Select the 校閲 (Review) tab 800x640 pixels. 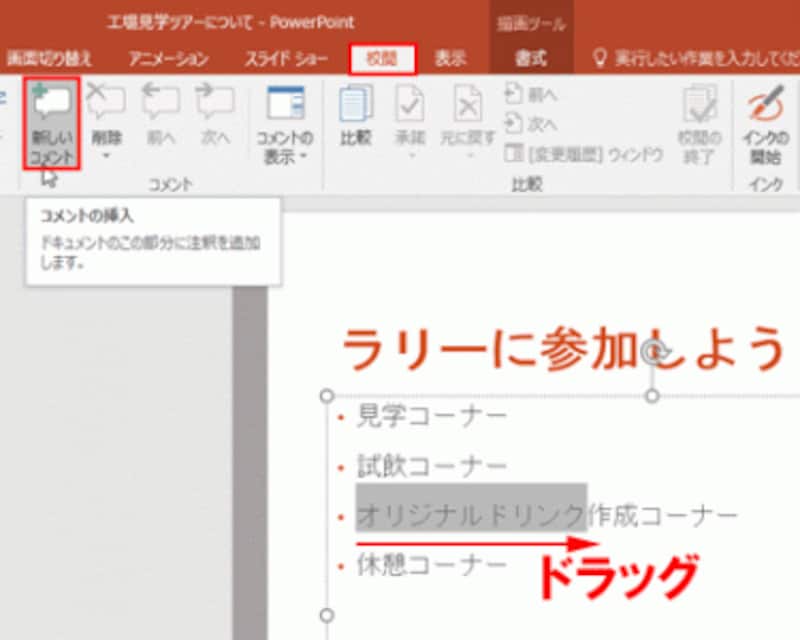[382, 59]
